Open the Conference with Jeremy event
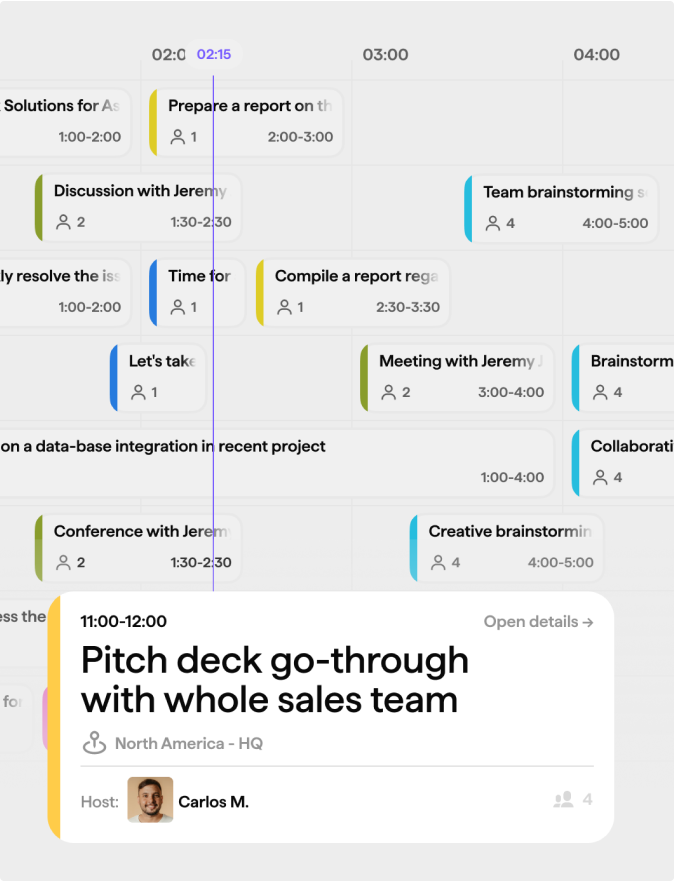This screenshot has height=881, width=674. 138,546
